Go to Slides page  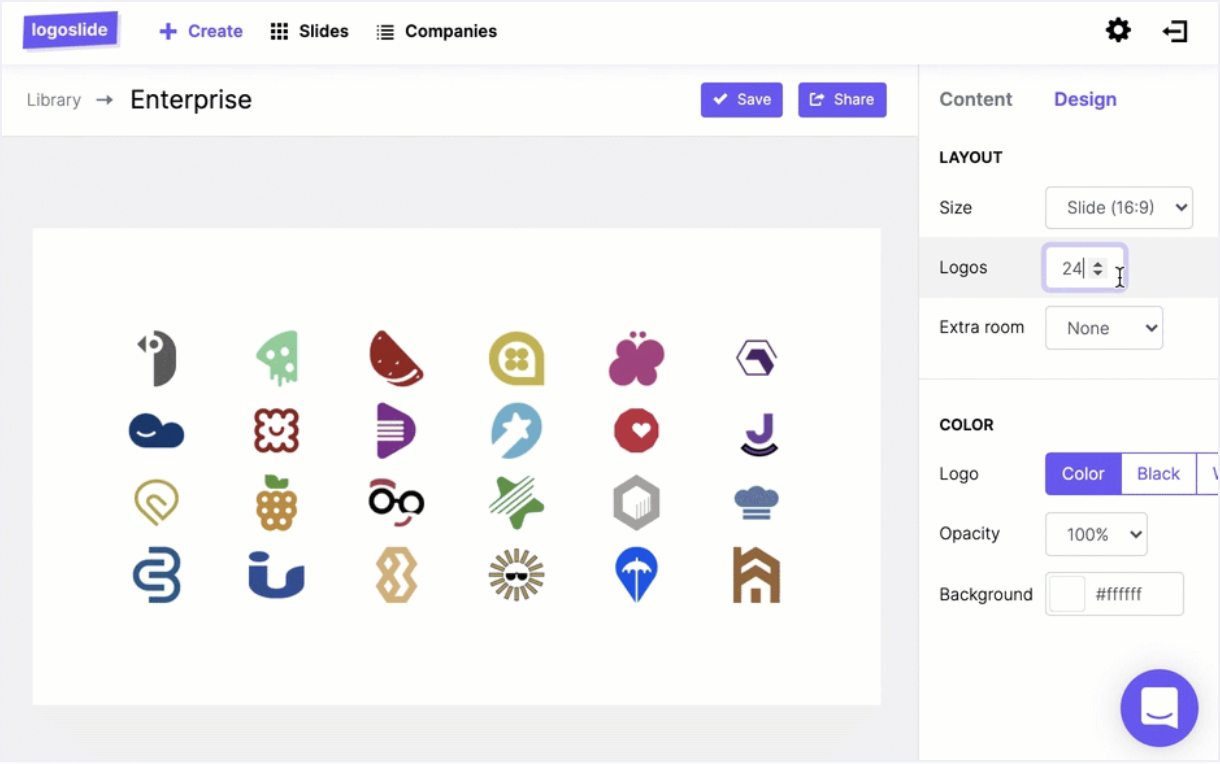pos(310,31)
